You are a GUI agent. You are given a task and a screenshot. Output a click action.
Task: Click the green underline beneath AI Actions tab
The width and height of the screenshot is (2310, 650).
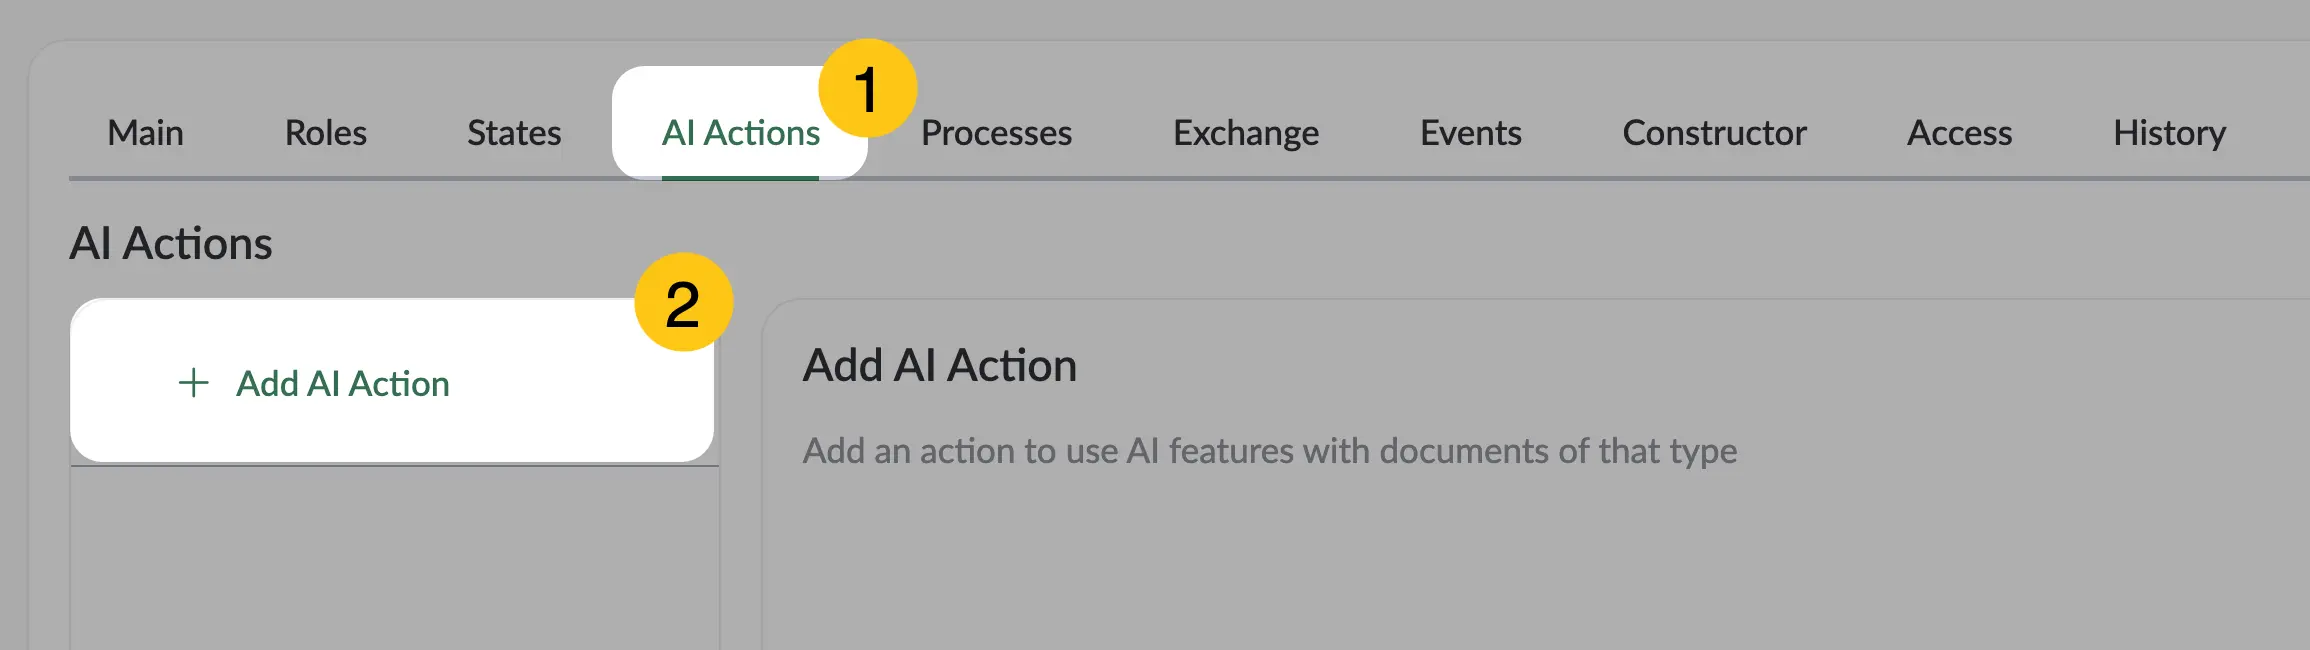pyautogui.click(x=740, y=178)
